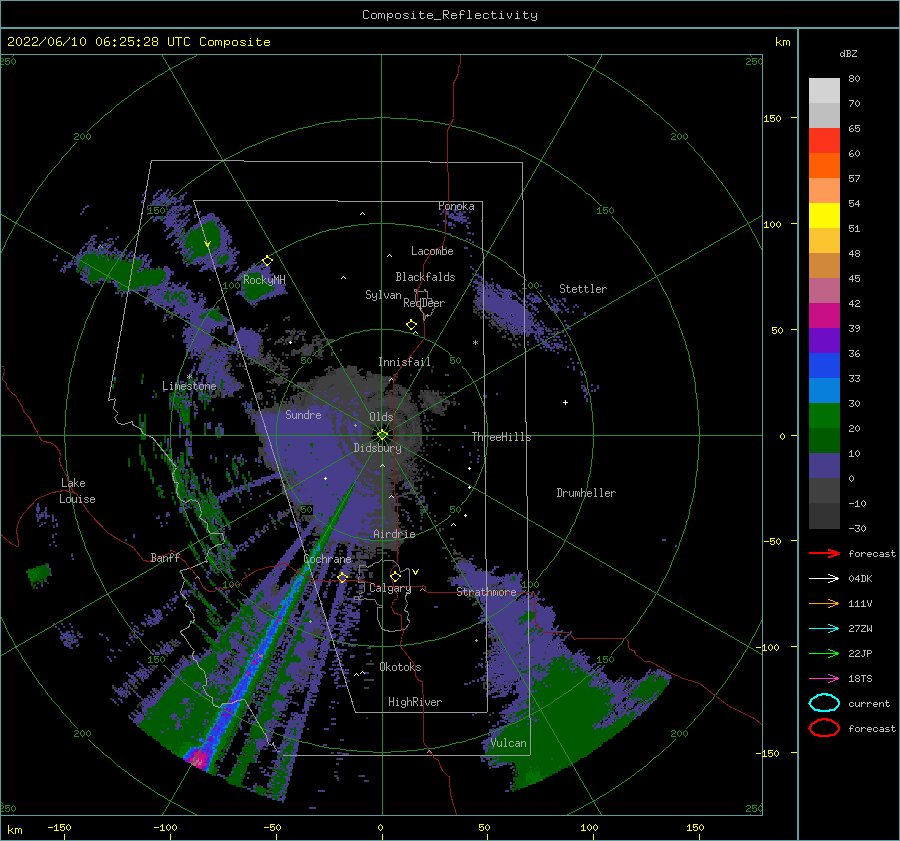Viewport: 900px width, 841px height.
Task: Click the Sundre label
Action: tap(303, 414)
